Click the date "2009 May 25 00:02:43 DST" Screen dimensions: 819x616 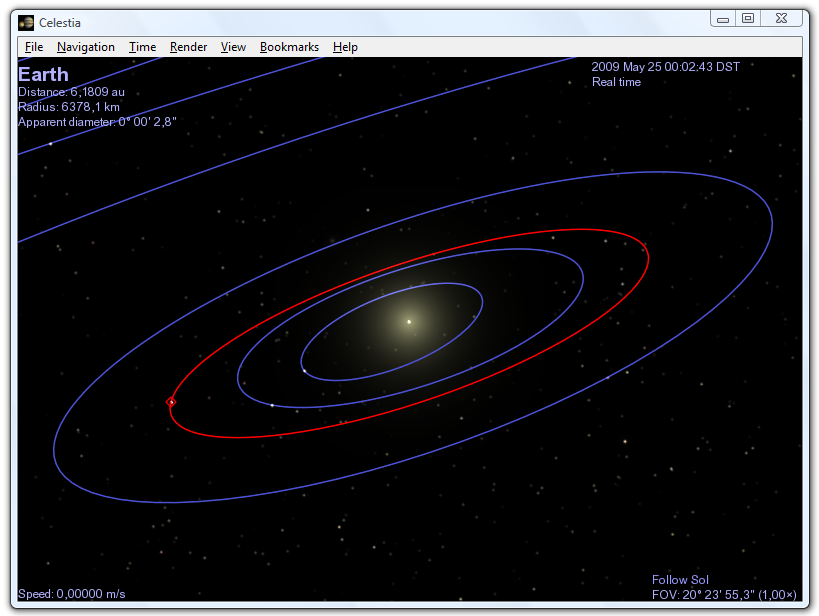[x=665, y=67]
